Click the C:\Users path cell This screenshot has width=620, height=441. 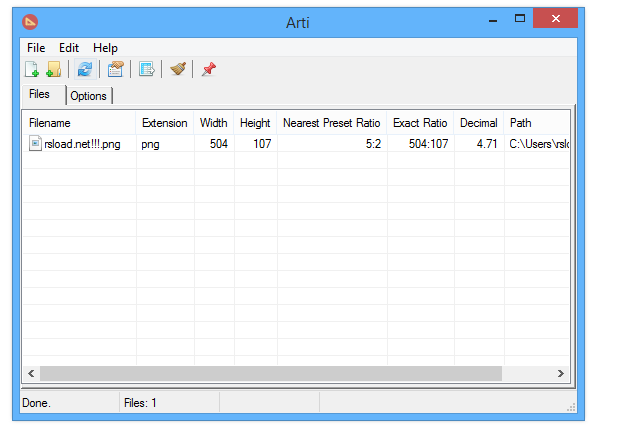click(x=539, y=144)
